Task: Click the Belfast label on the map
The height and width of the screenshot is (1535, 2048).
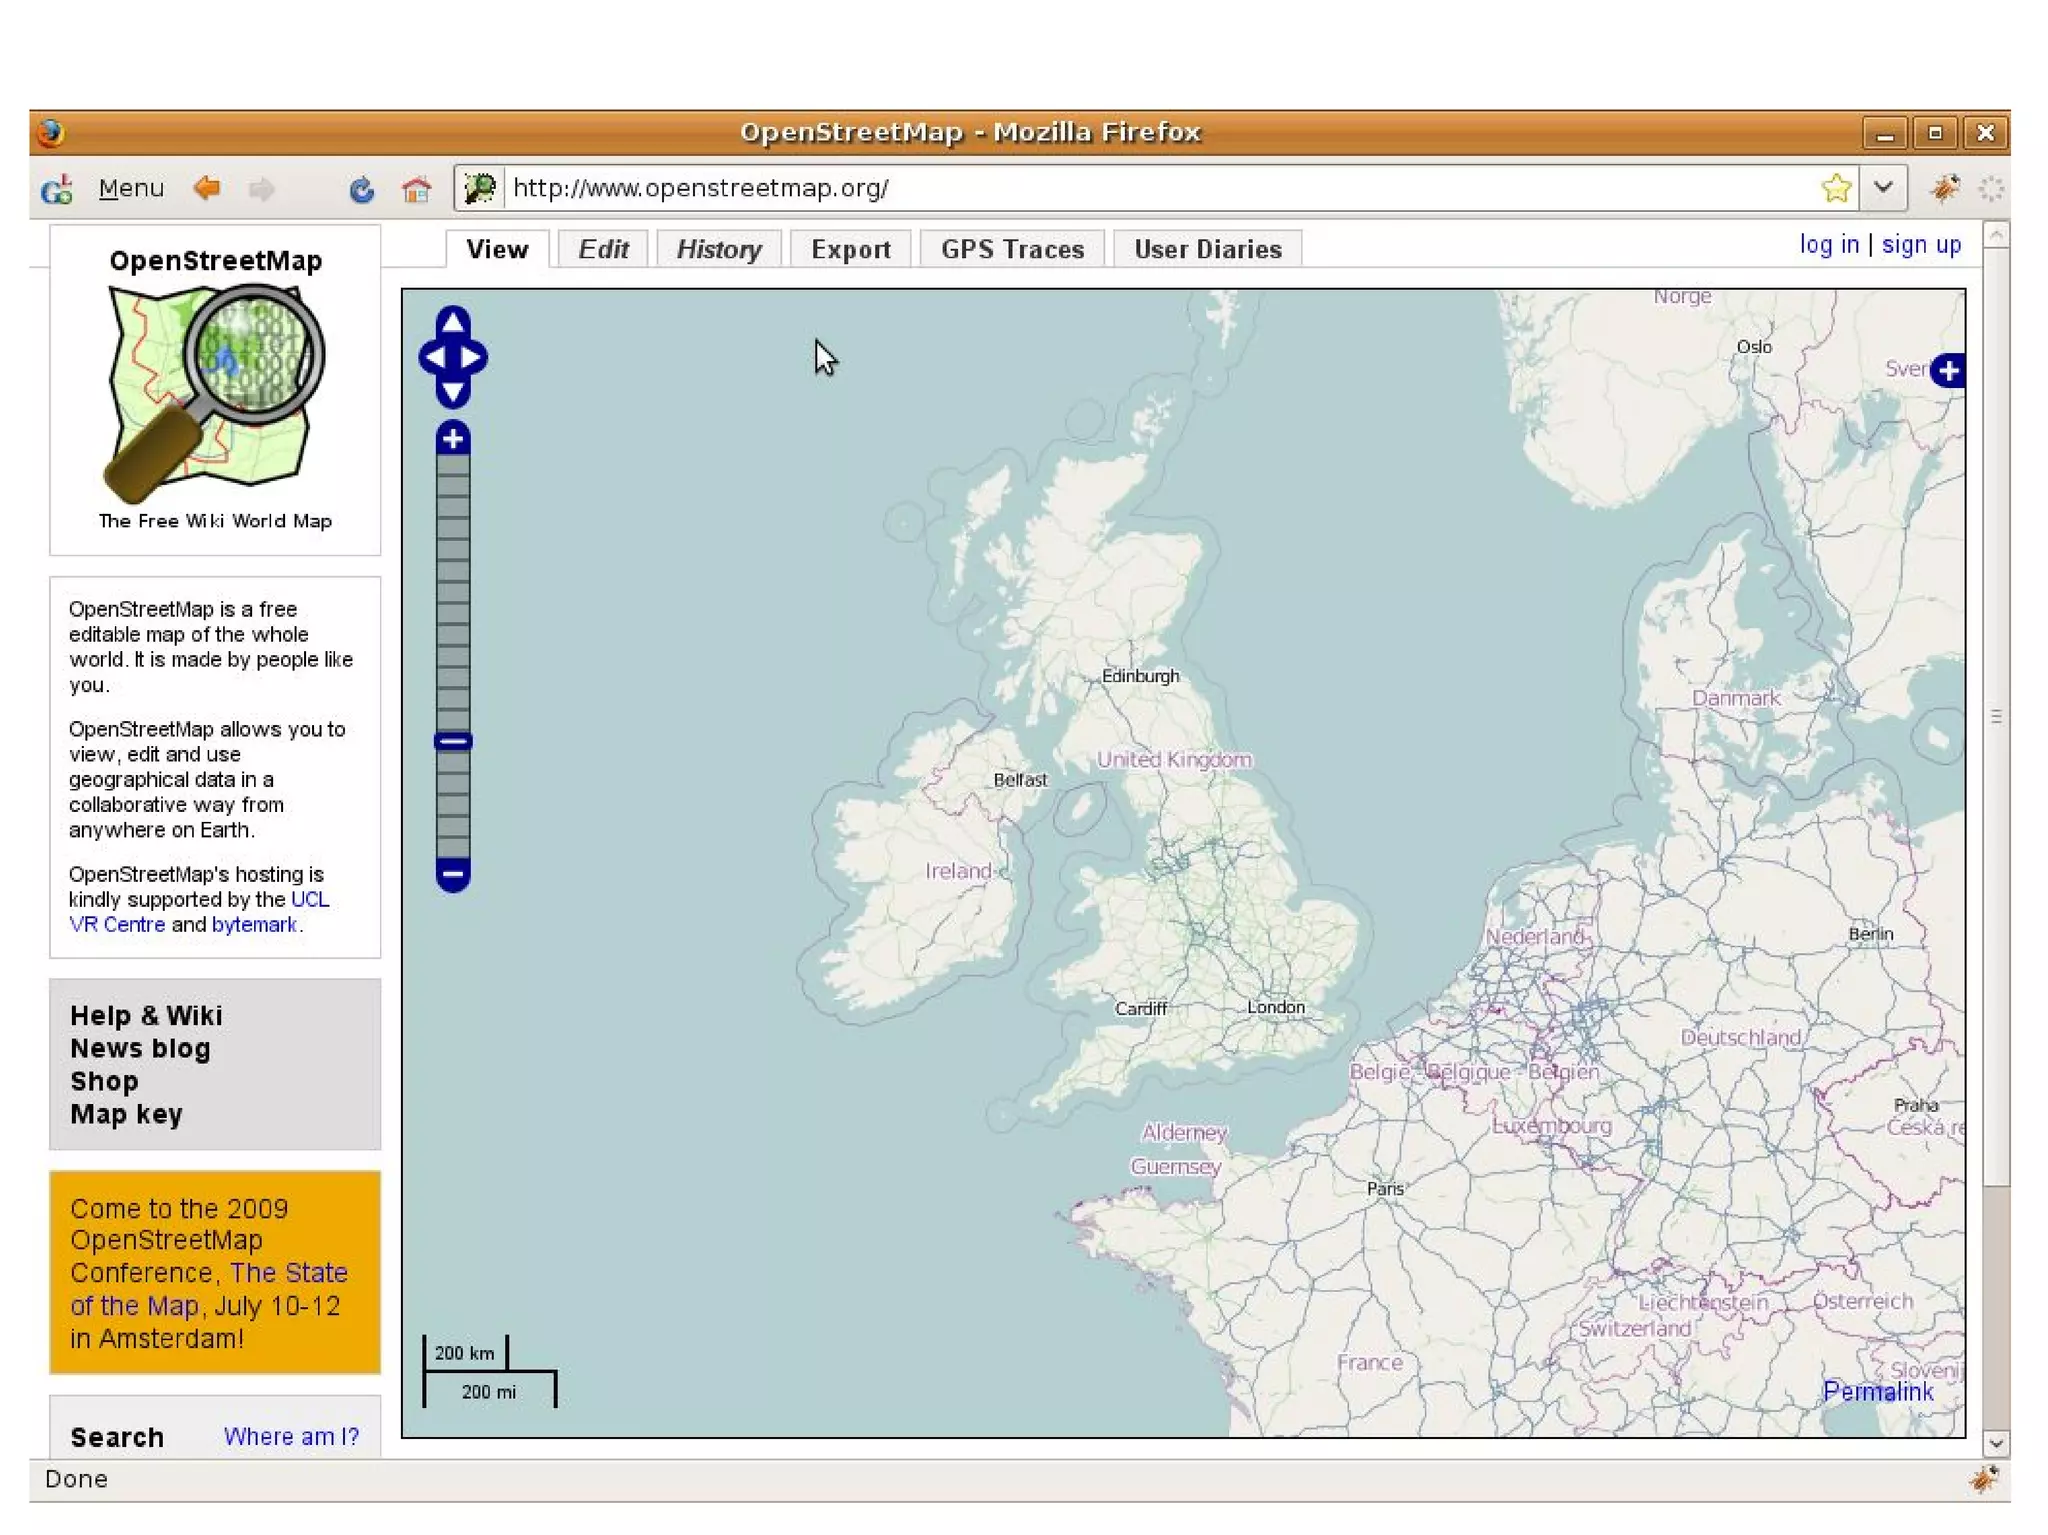Action: pos(1020,780)
